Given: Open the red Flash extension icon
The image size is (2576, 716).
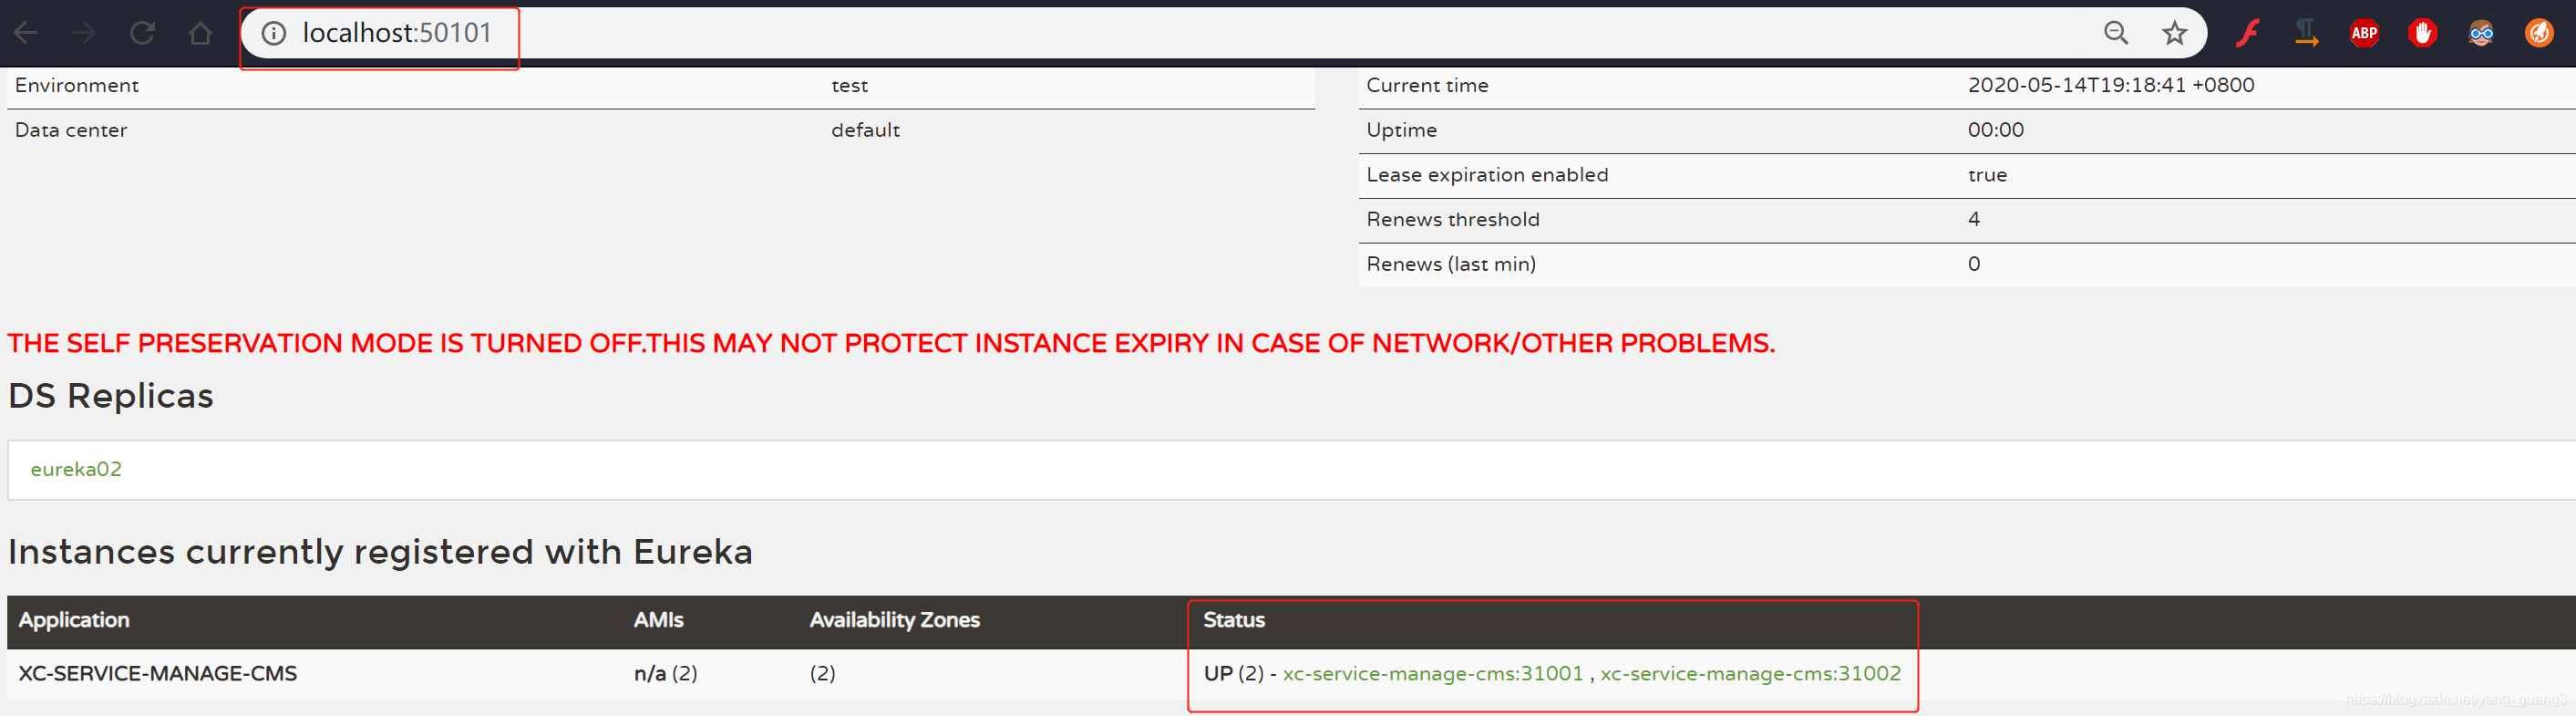Looking at the screenshot, I should [x=2248, y=33].
